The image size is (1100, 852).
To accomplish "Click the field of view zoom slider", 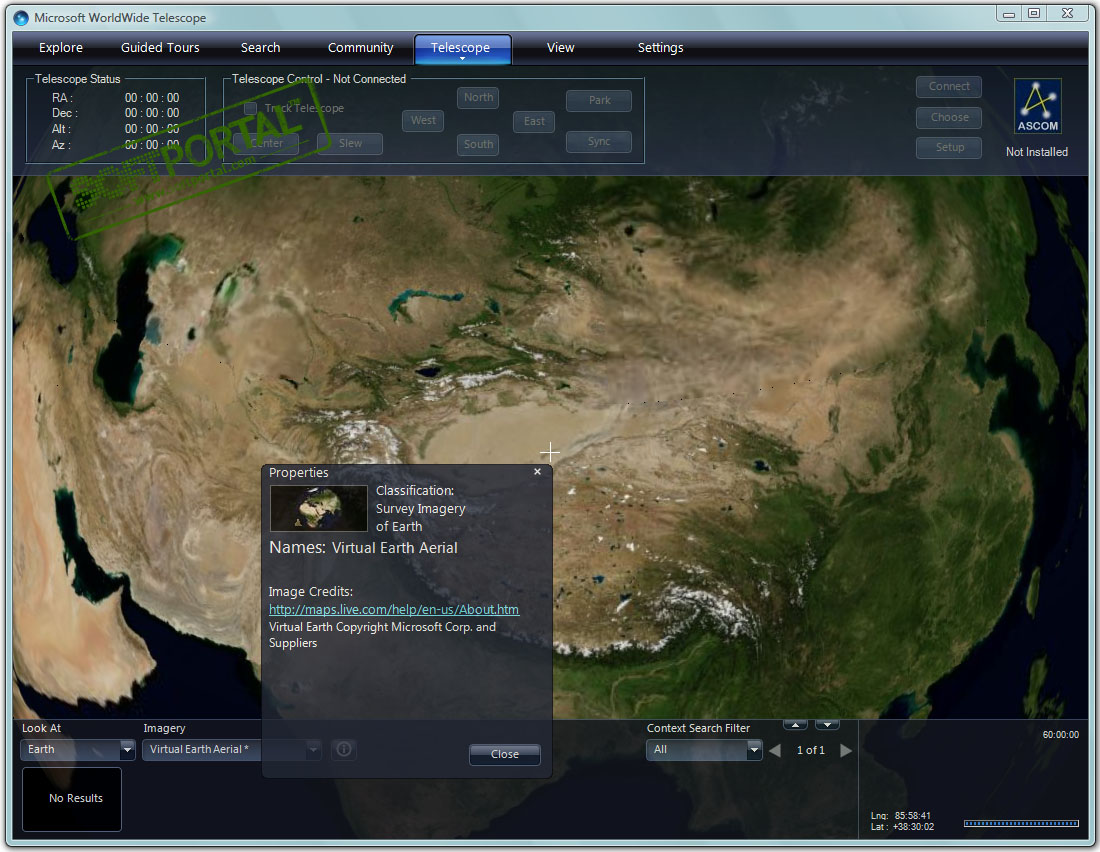I will tap(1021, 823).
